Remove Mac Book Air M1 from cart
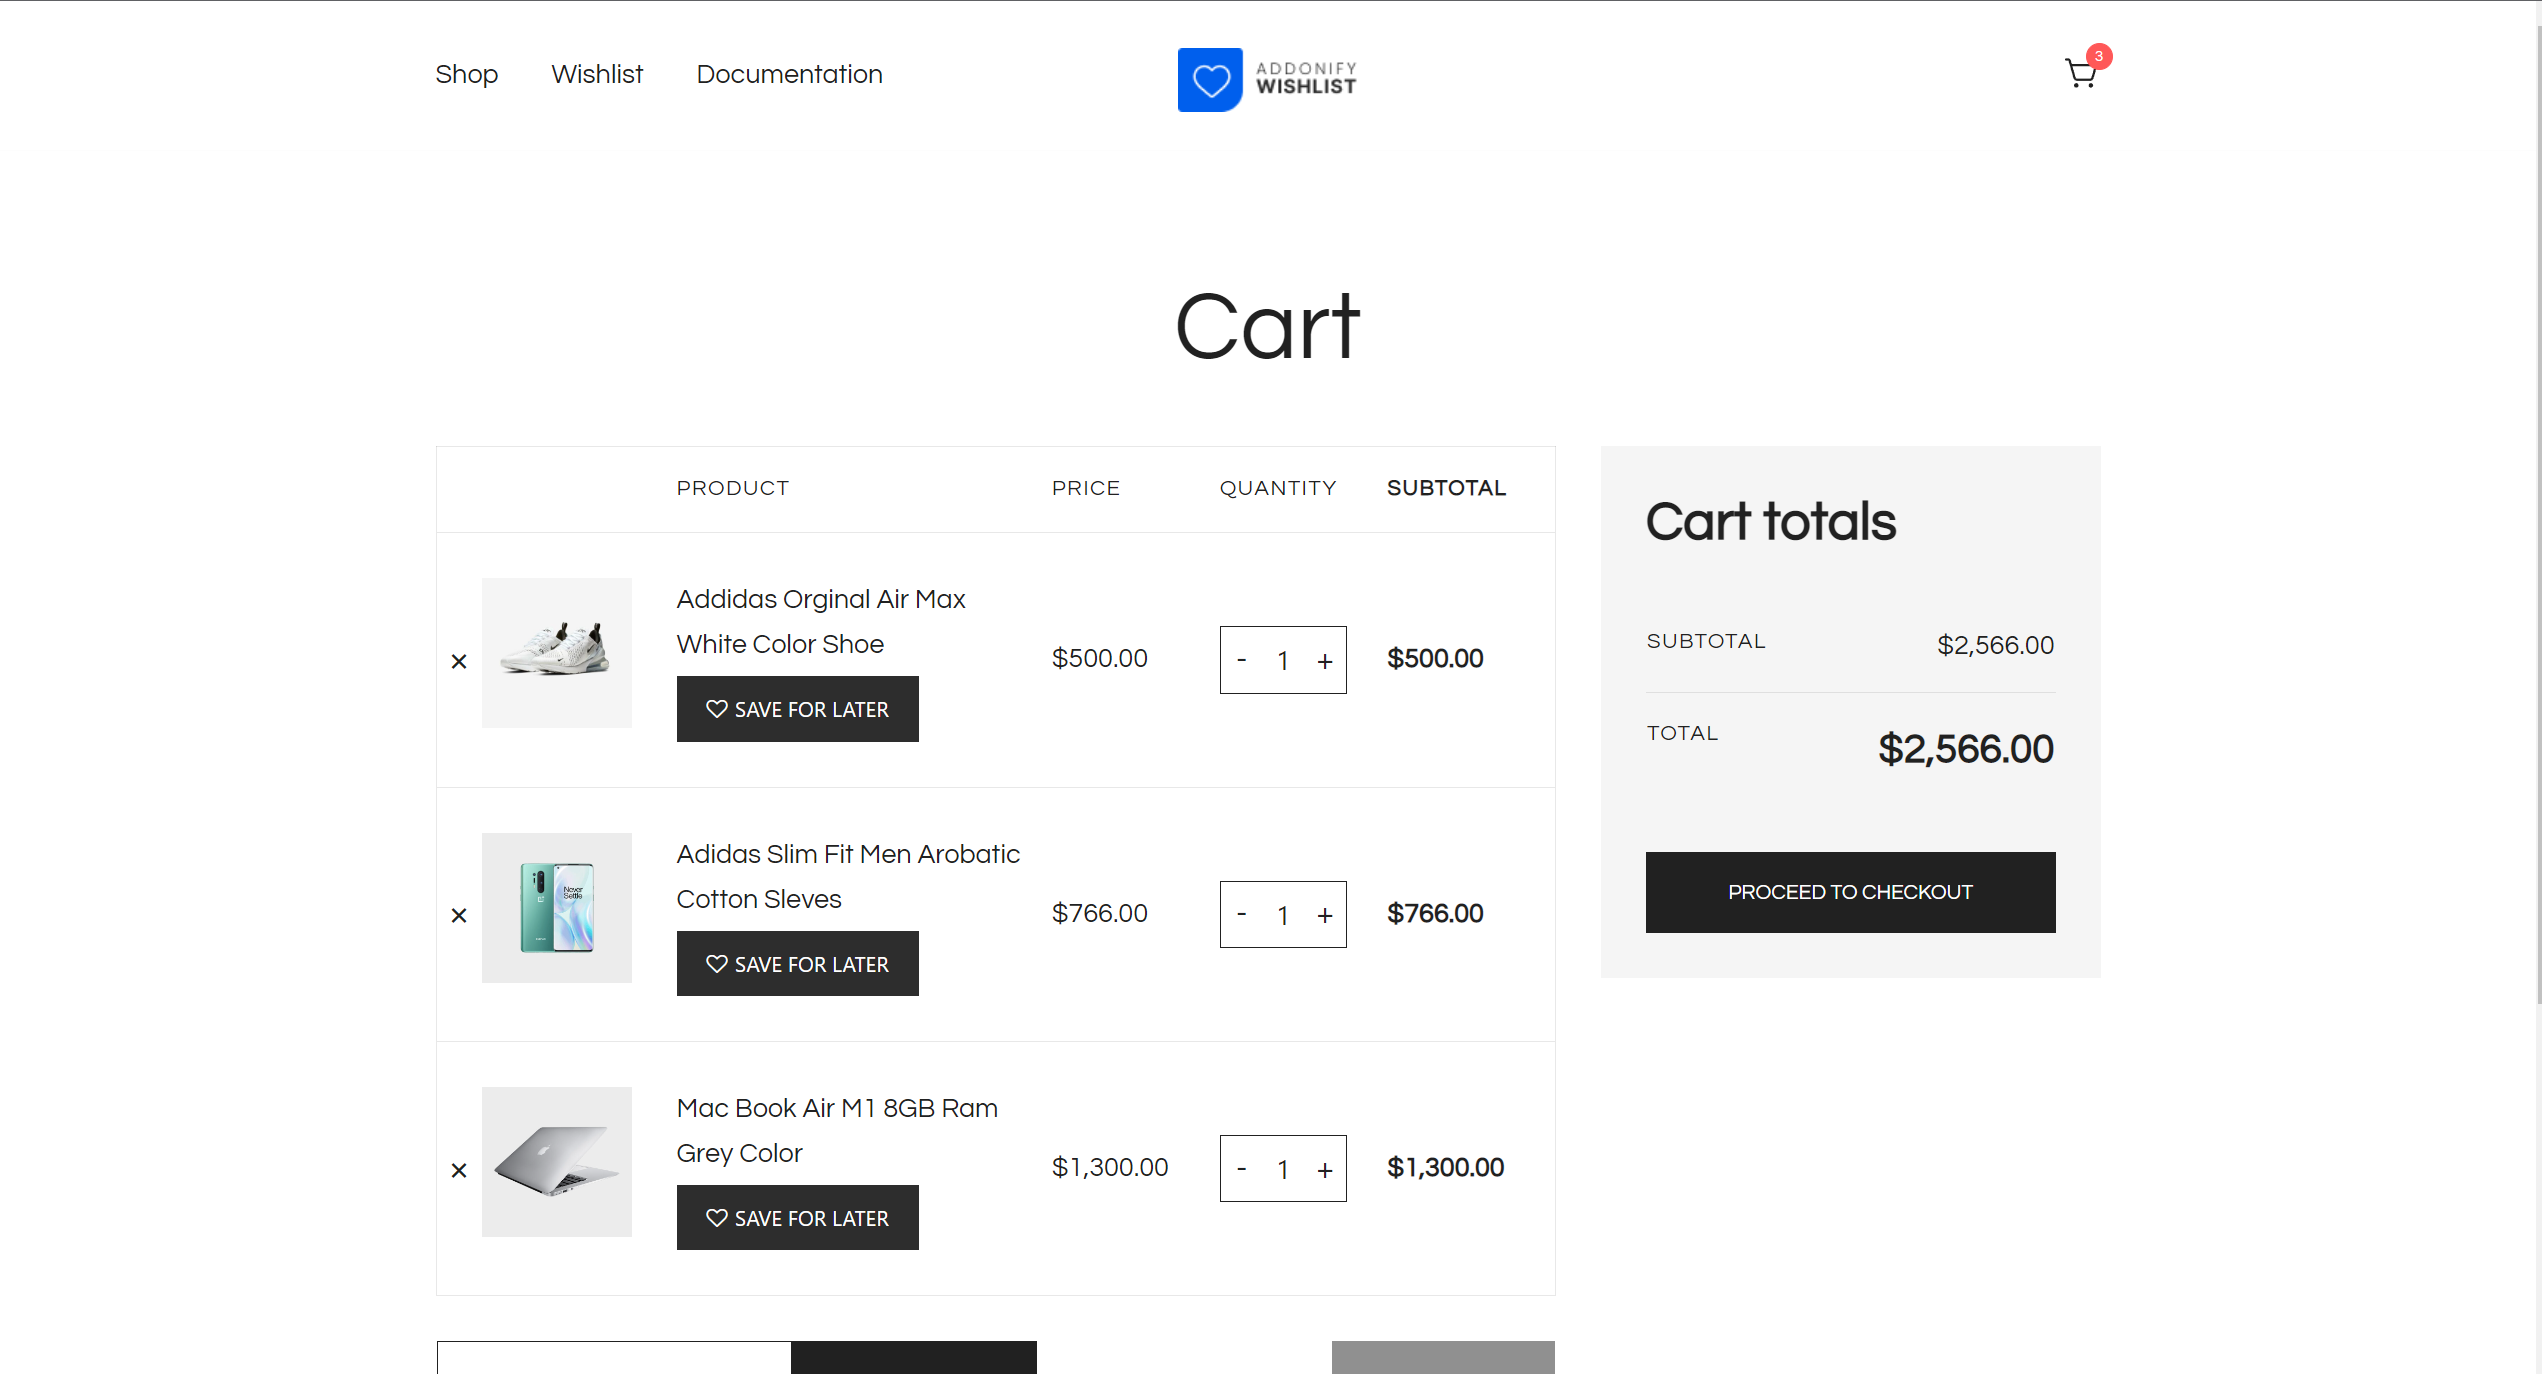The height and width of the screenshot is (1374, 2542). [459, 1170]
